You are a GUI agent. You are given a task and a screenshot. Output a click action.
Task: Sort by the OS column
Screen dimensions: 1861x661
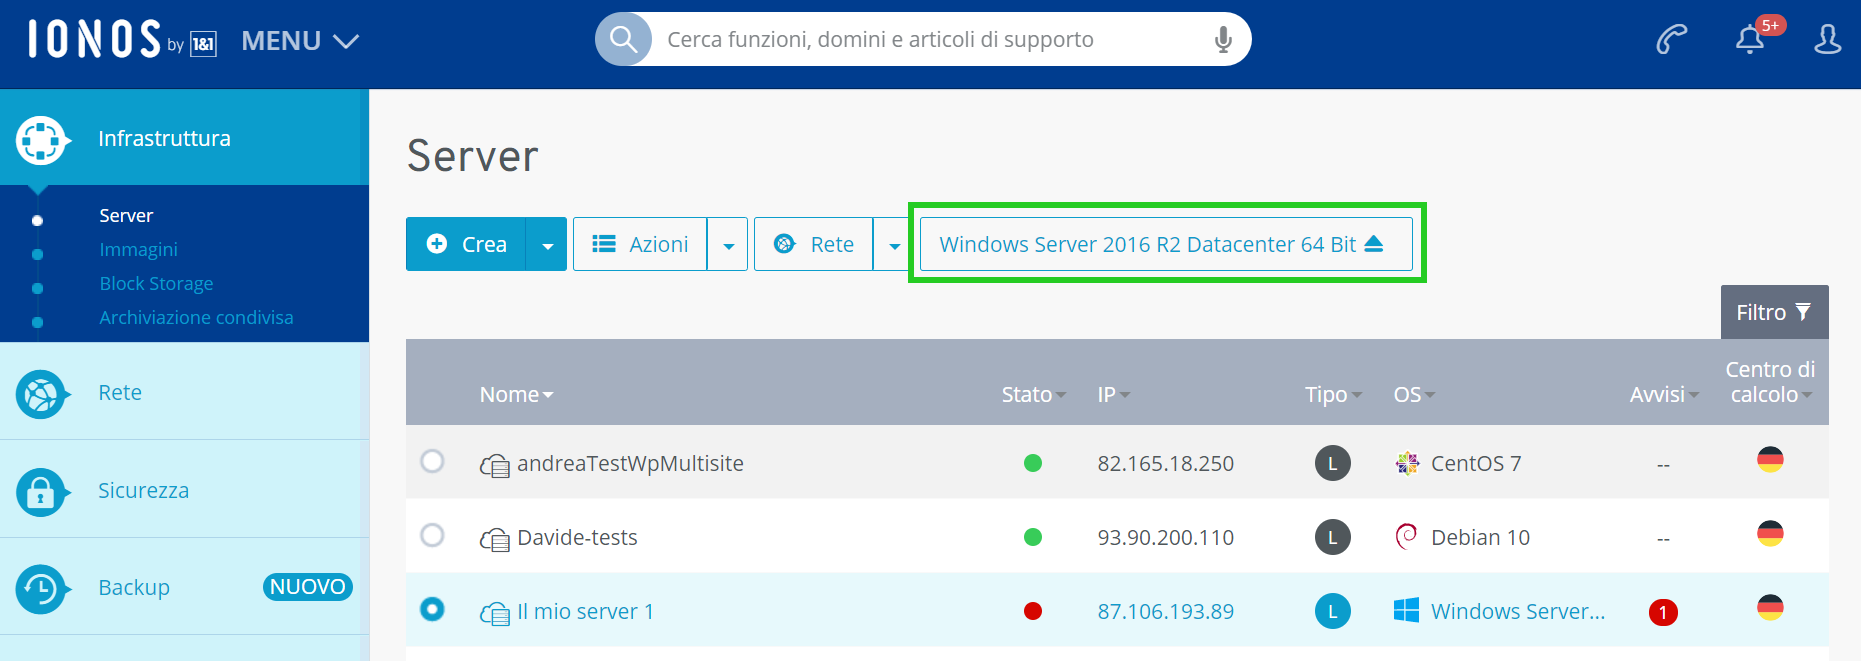(1414, 394)
